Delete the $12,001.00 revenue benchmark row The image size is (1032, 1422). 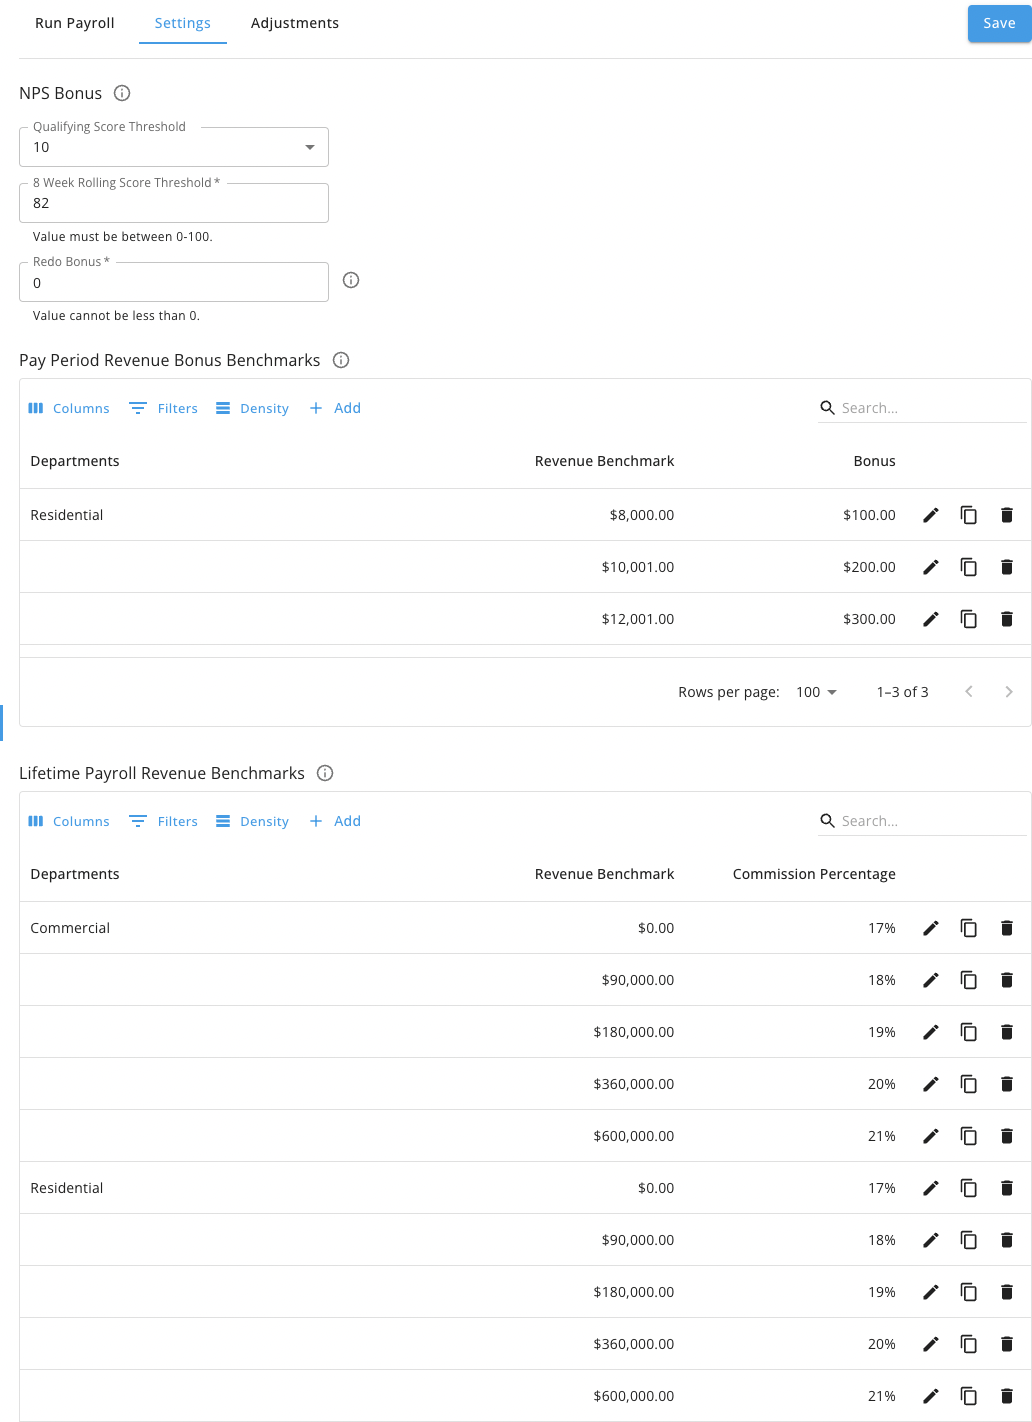(x=1007, y=619)
